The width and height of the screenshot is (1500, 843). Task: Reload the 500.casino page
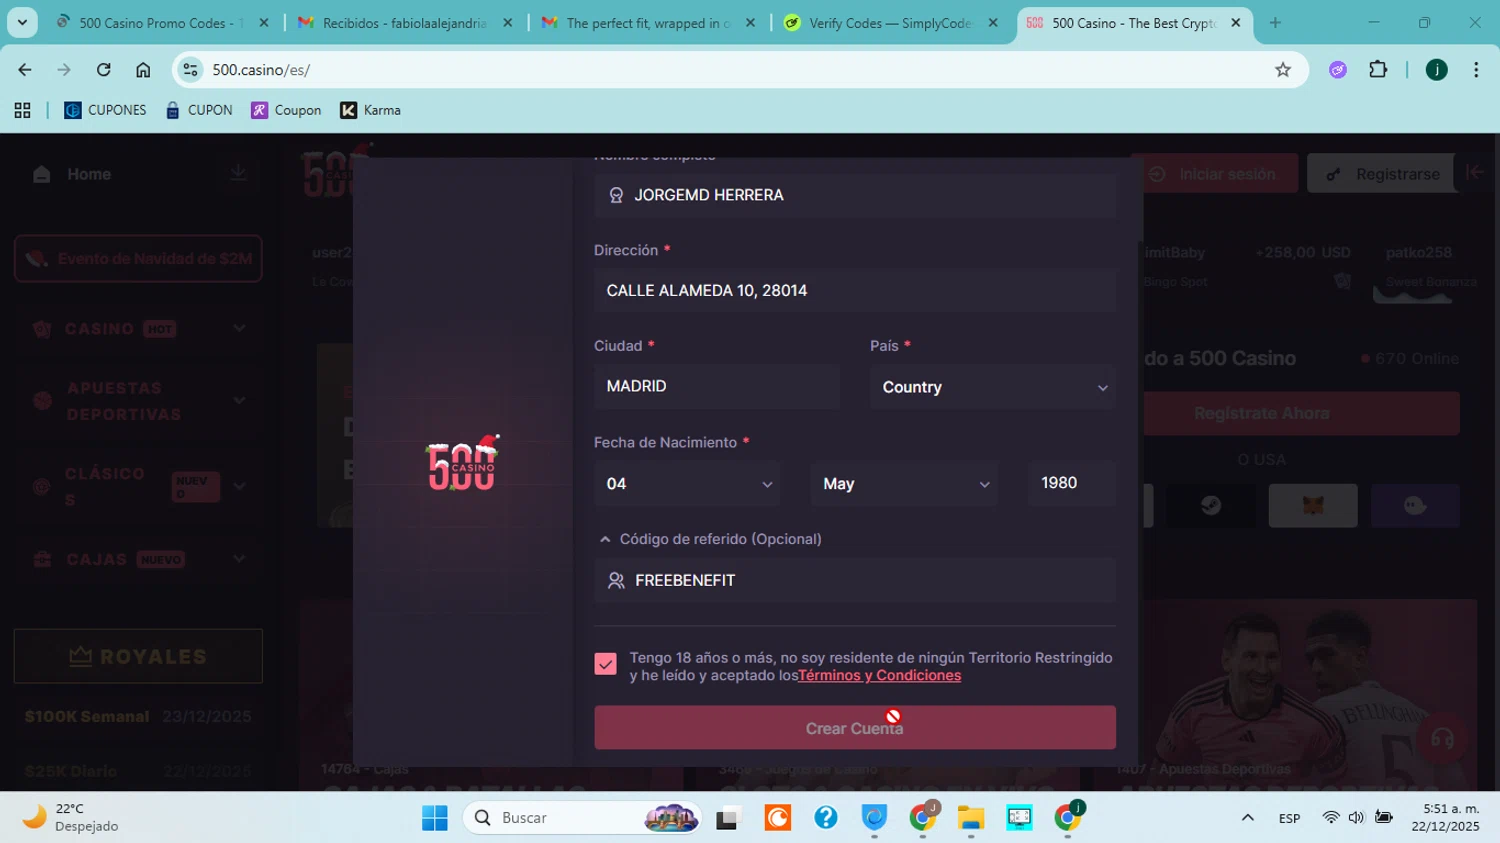click(104, 70)
